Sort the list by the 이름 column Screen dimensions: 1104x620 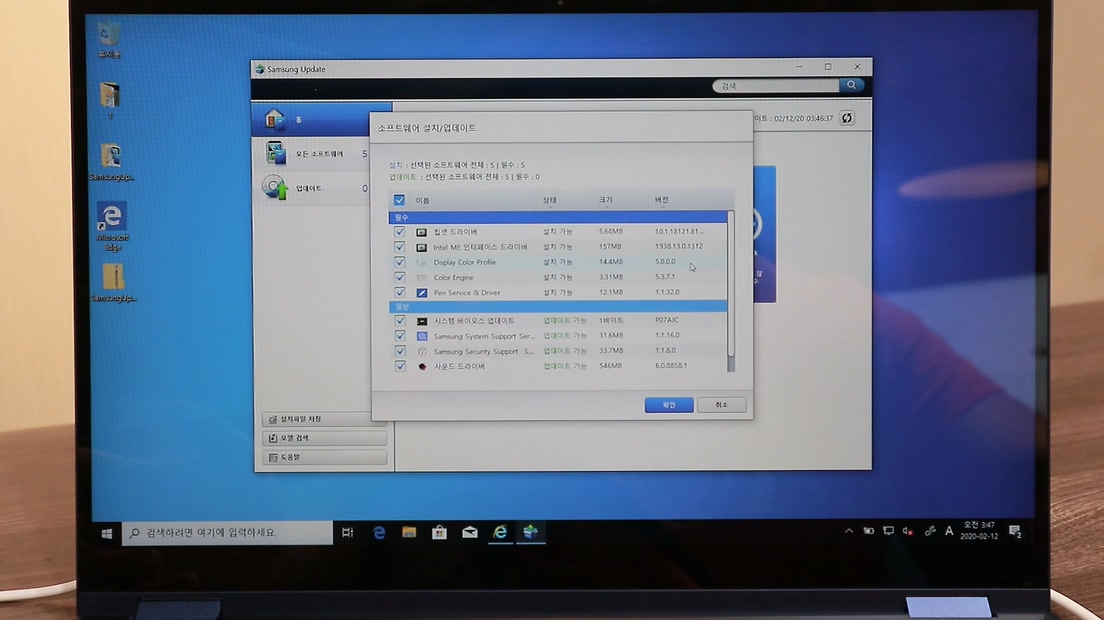click(422, 201)
